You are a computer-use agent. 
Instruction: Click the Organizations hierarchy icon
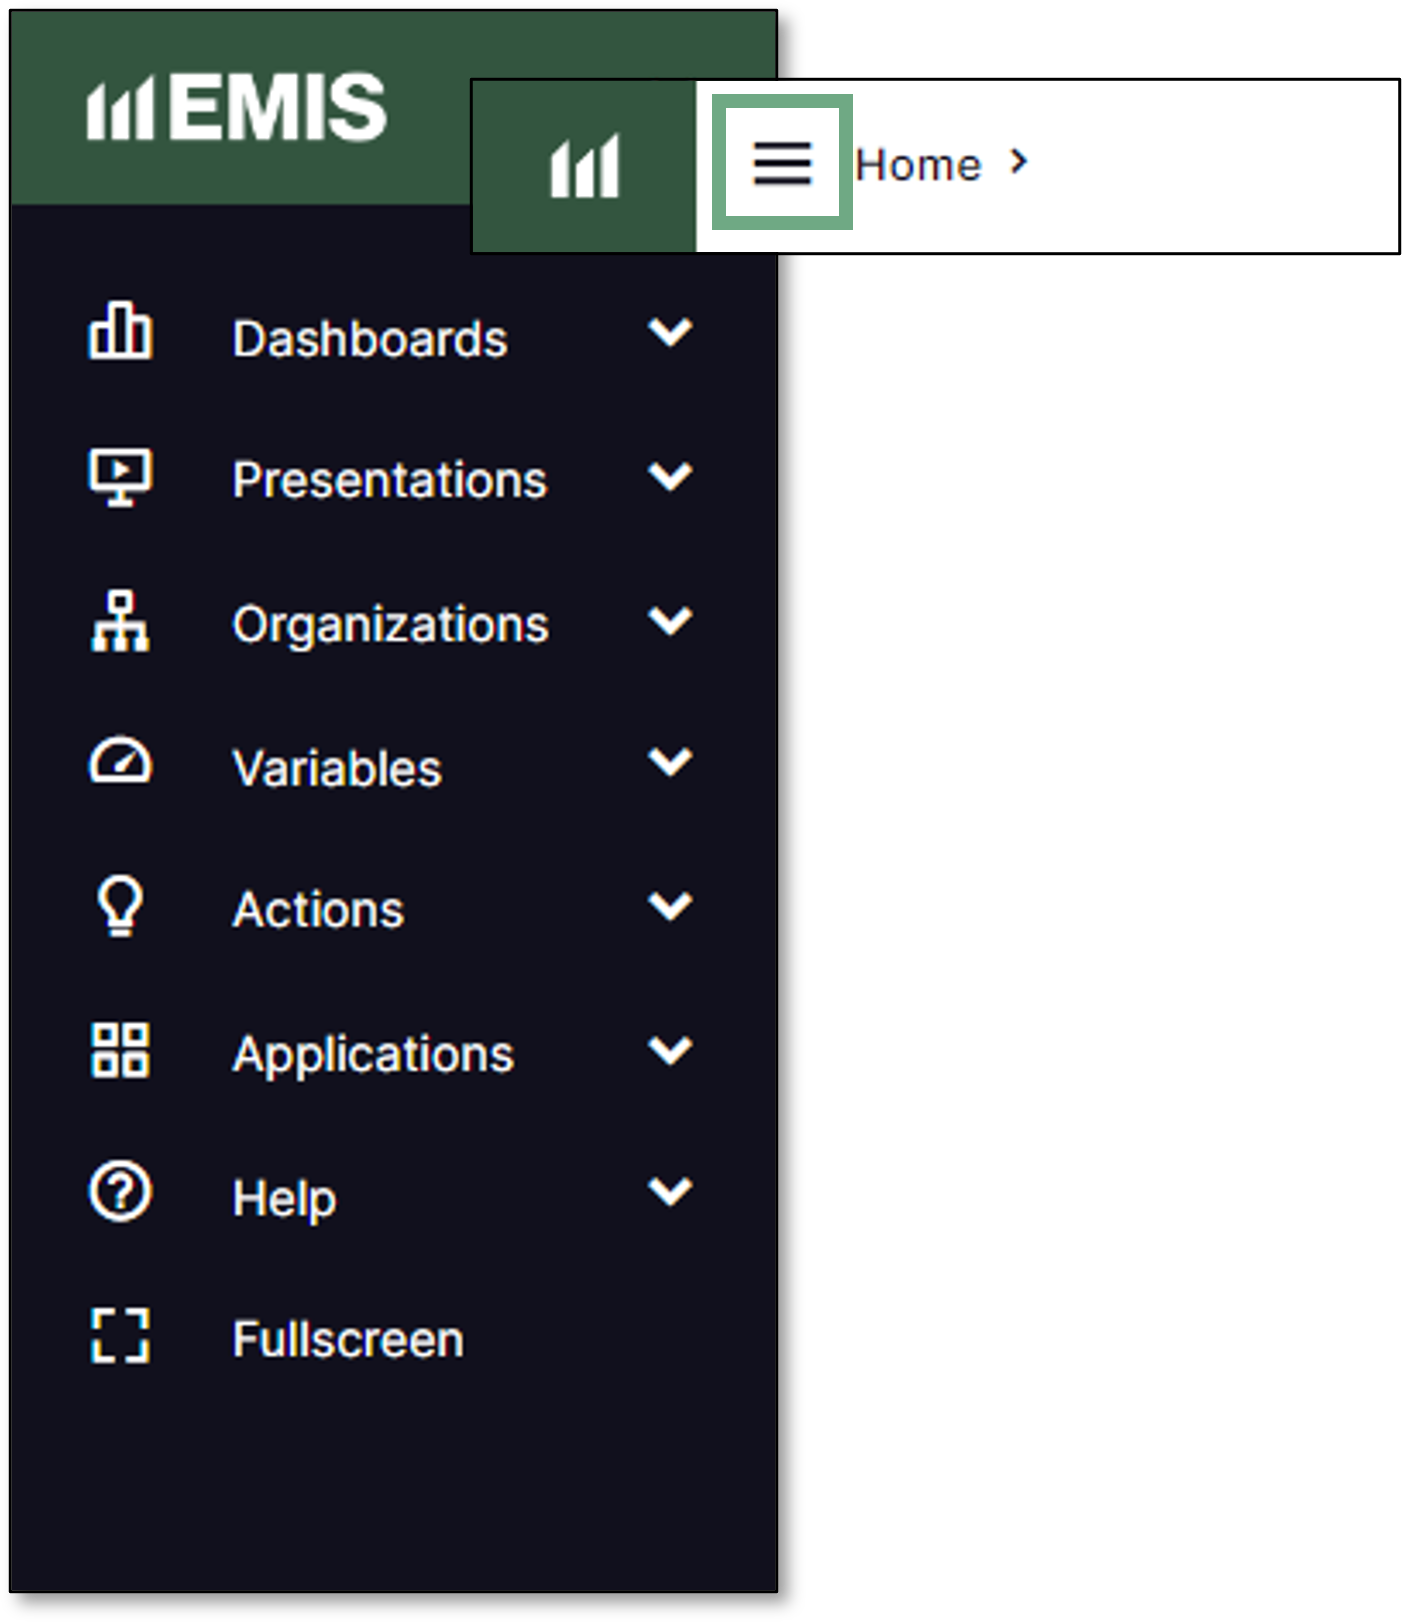[x=120, y=620]
